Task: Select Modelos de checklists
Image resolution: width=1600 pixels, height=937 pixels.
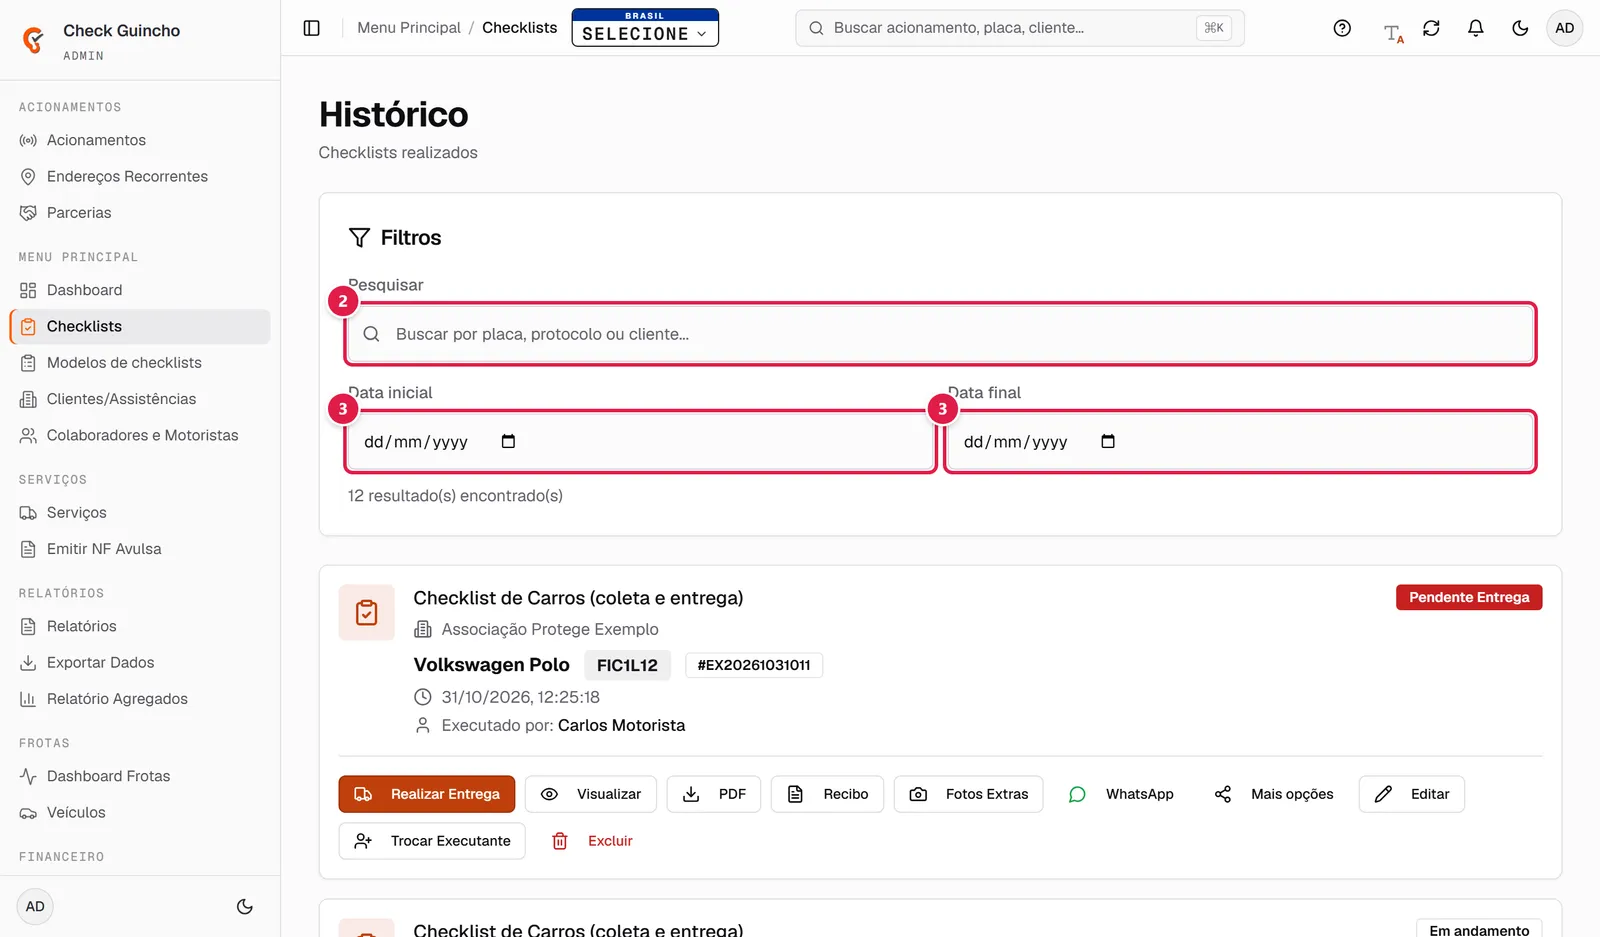Action: (x=140, y=363)
